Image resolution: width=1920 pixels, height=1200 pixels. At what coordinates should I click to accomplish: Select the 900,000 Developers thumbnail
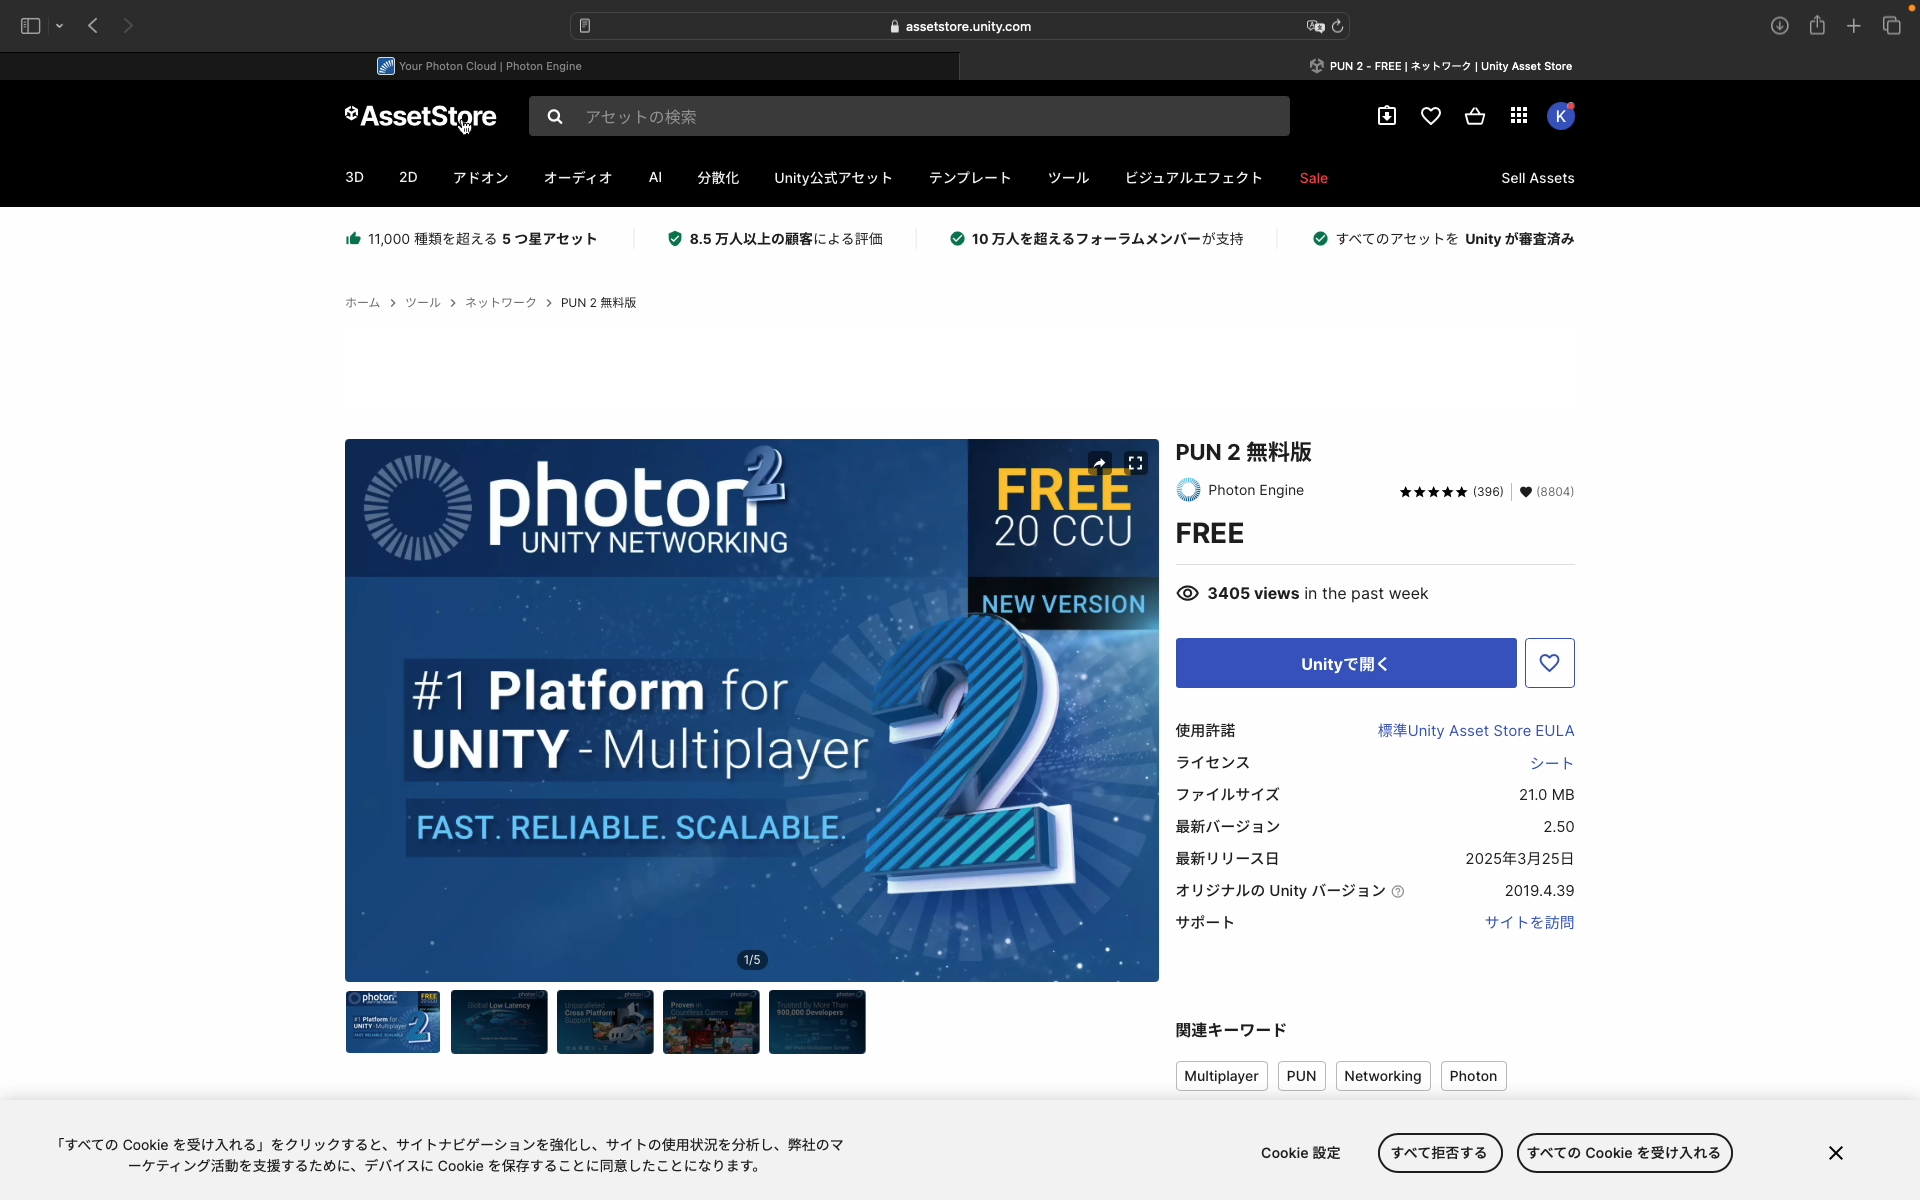coord(817,1022)
